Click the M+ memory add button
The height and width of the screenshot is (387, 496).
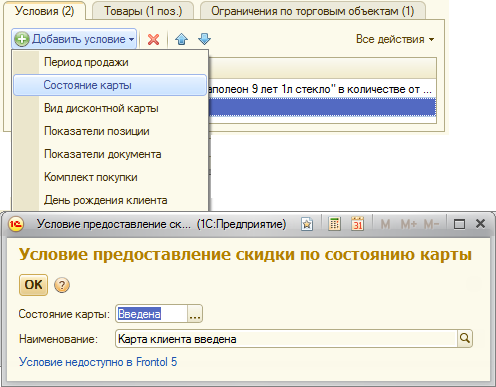pos(409,224)
